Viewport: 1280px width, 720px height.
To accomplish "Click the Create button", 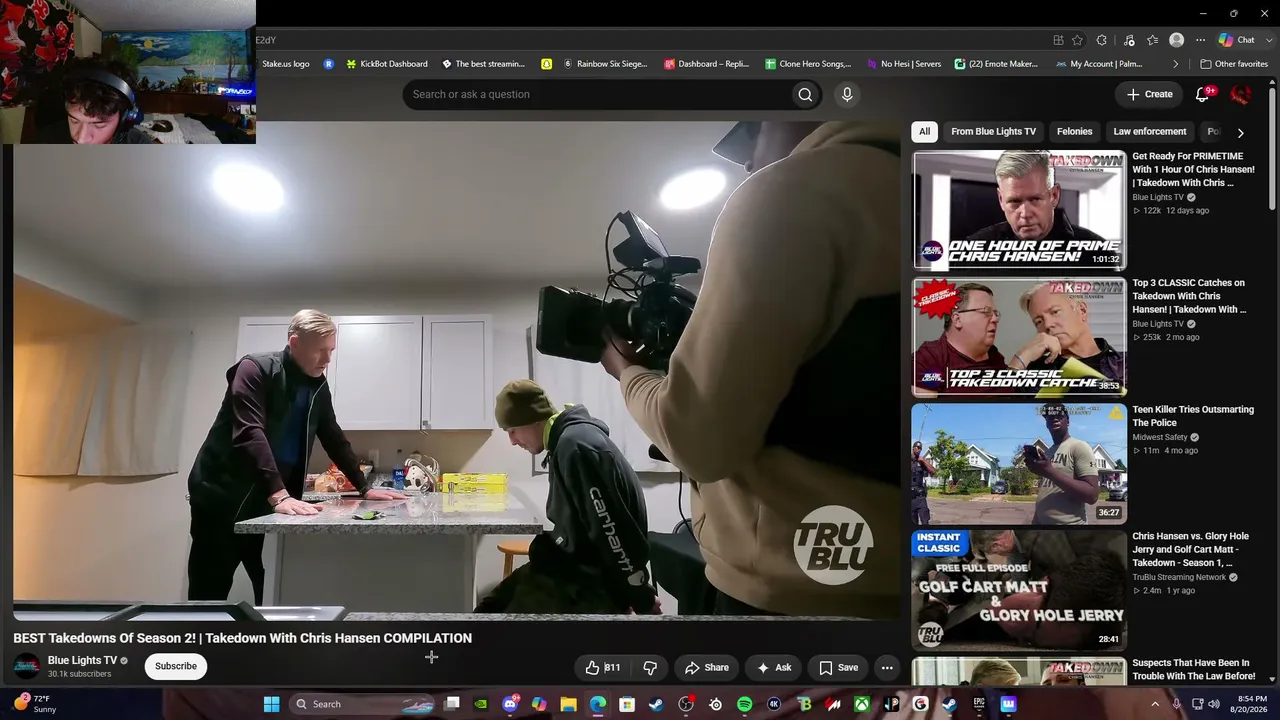I will point(1149,95).
